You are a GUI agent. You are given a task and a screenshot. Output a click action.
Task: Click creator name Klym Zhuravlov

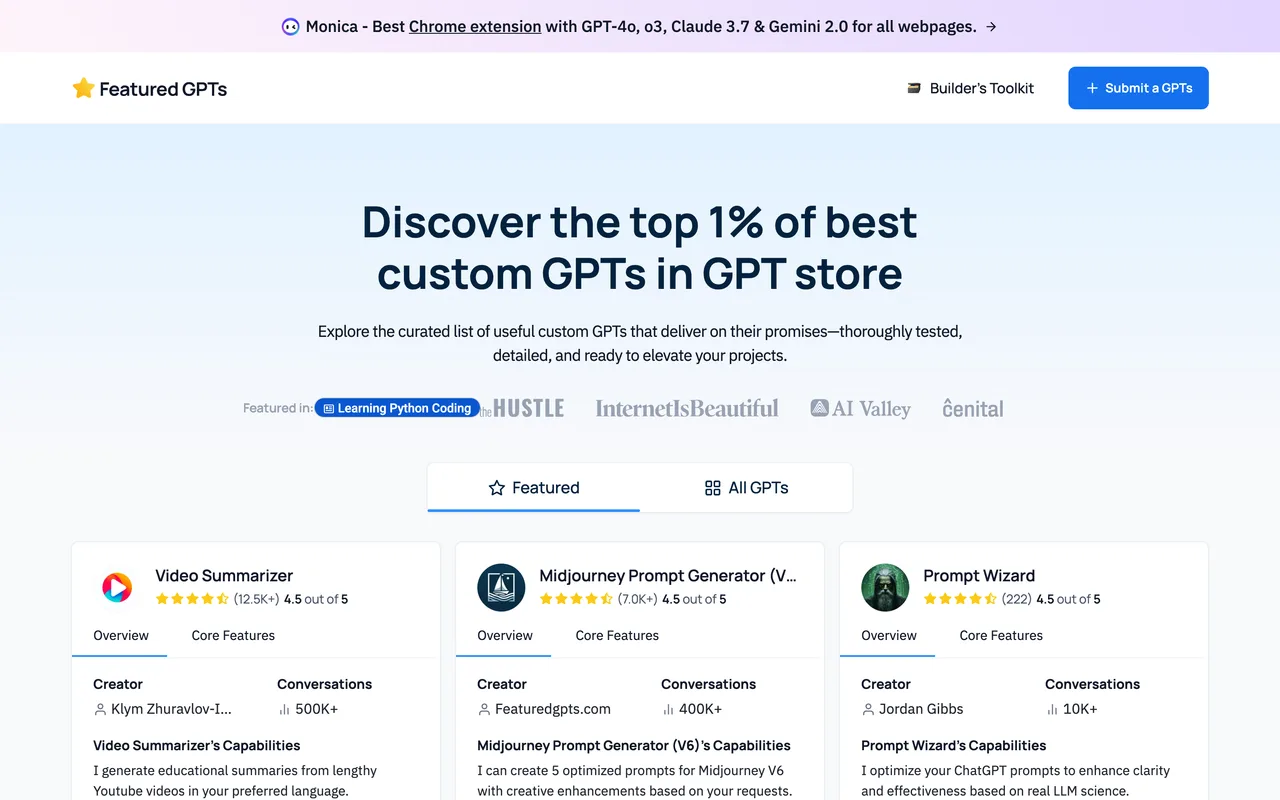pos(171,709)
